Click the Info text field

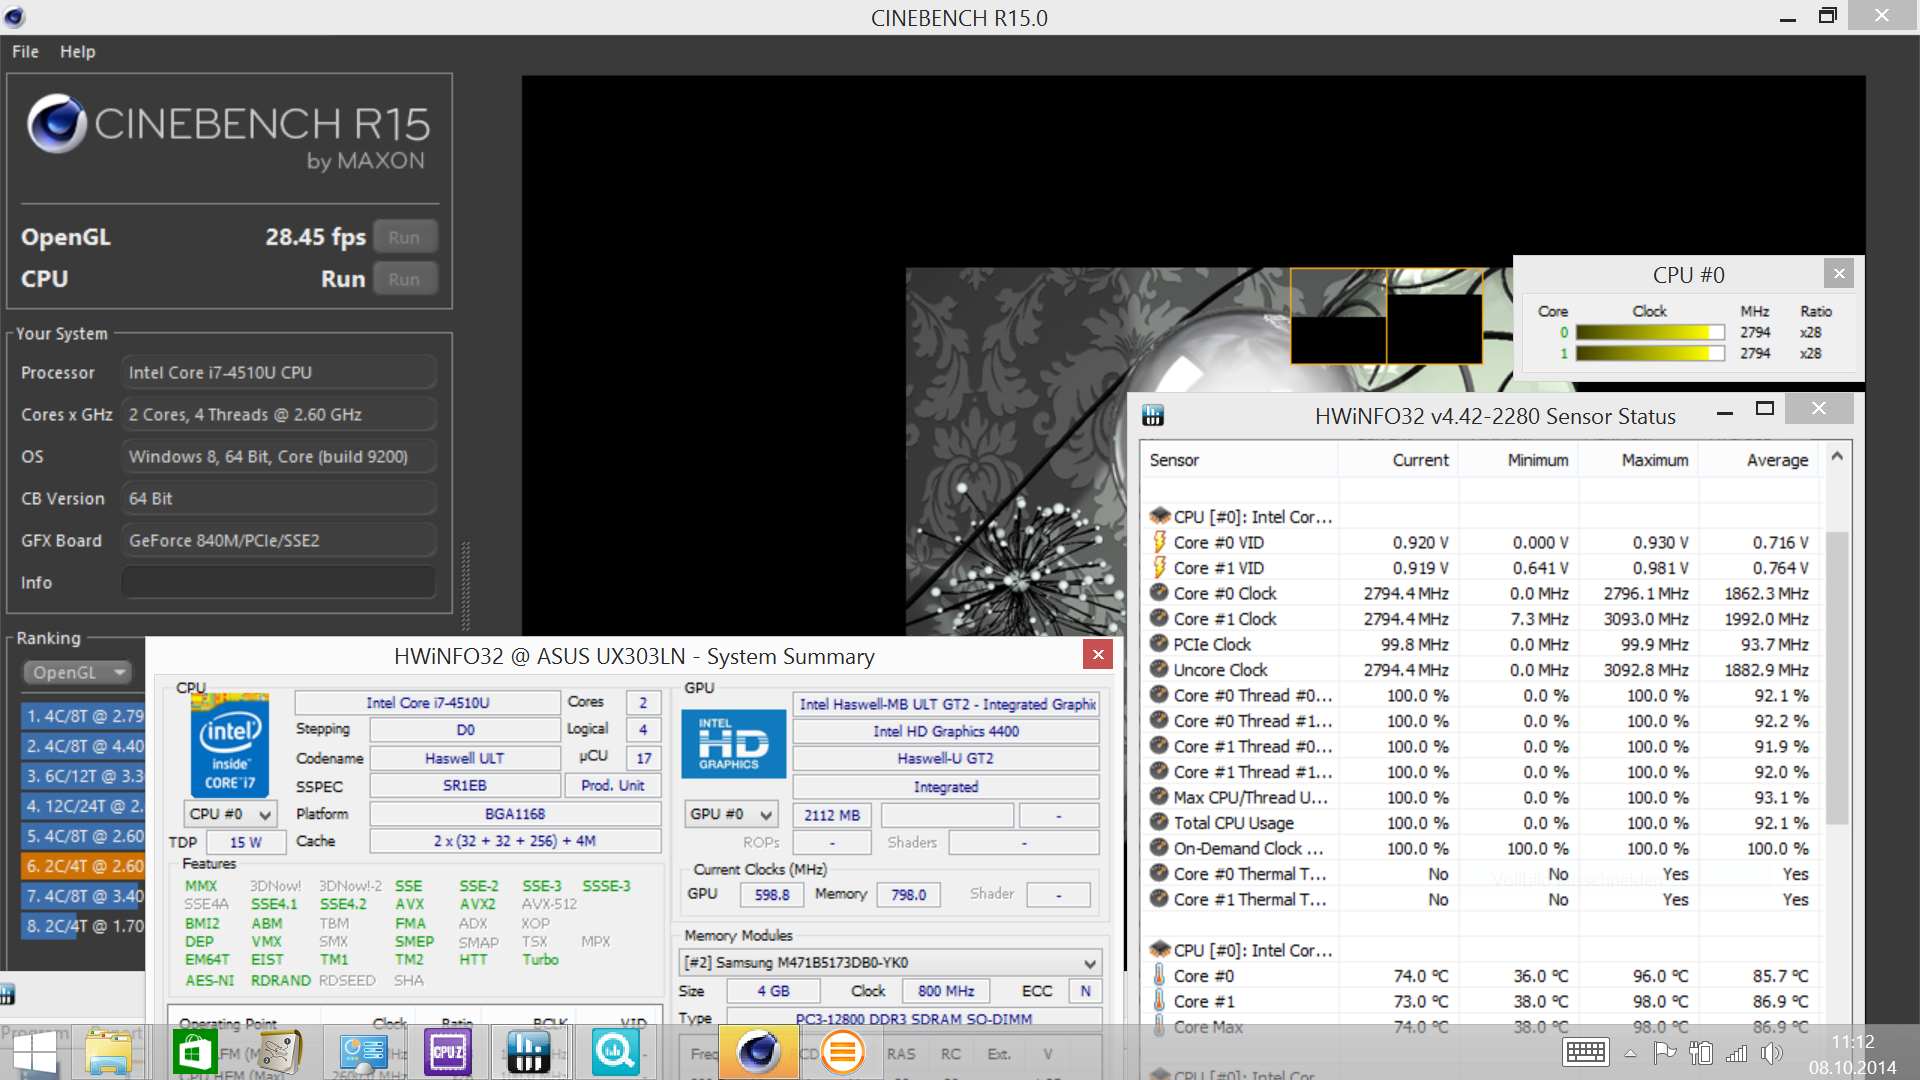[278, 582]
